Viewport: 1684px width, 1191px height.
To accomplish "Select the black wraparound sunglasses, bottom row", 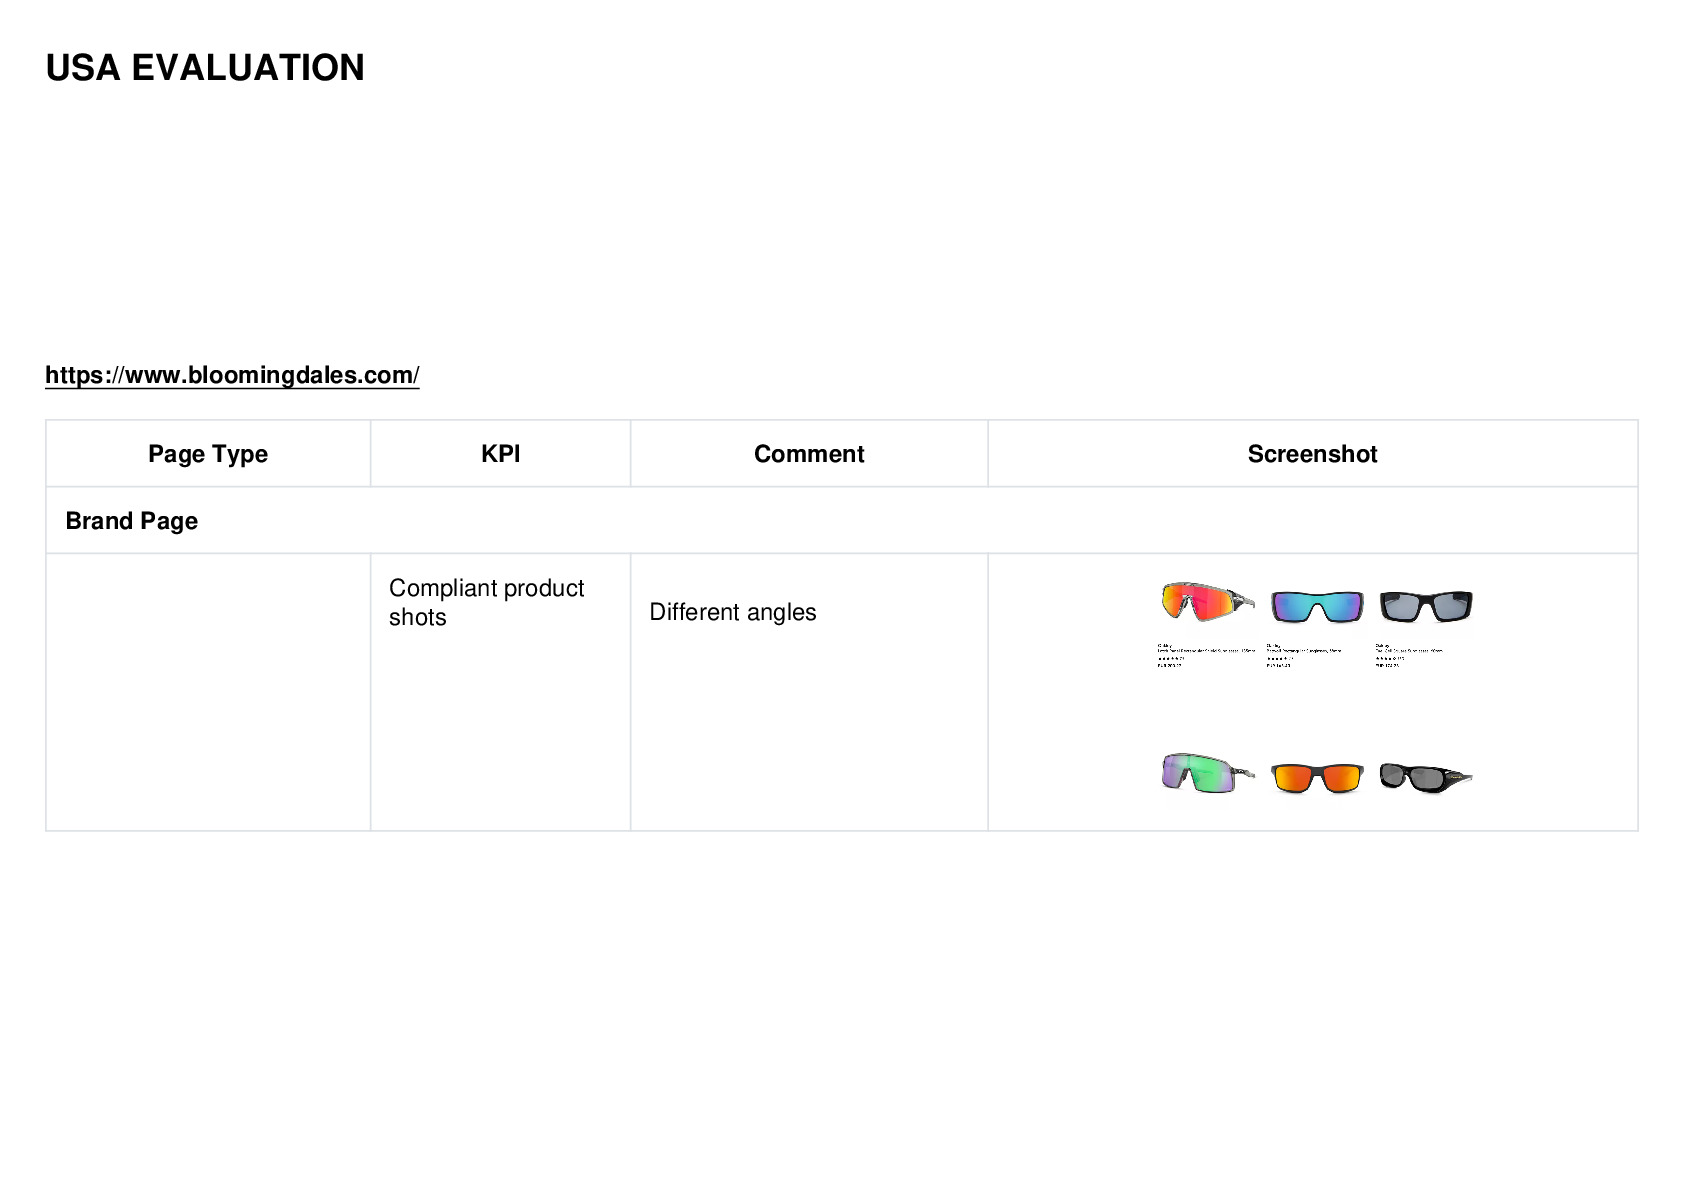I will tap(1426, 777).
